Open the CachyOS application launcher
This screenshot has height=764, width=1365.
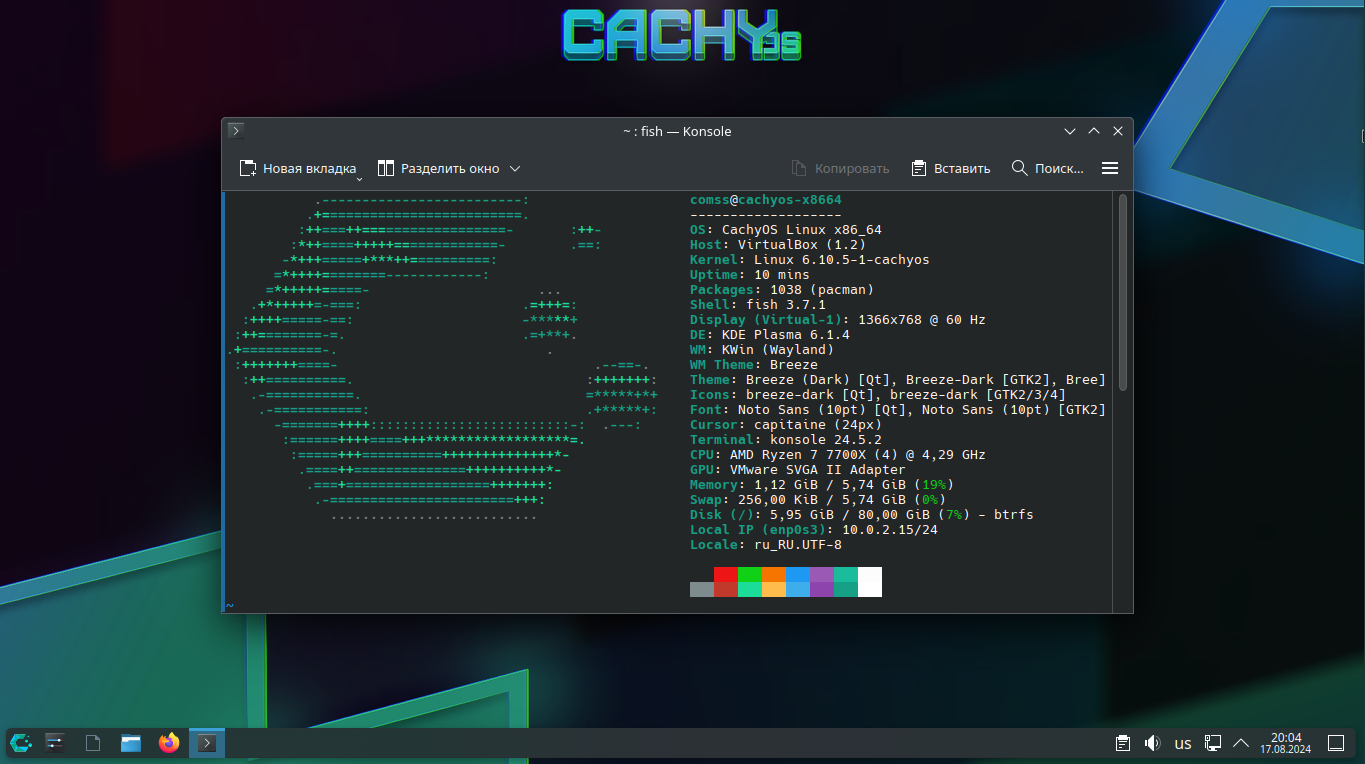point(21,742)
